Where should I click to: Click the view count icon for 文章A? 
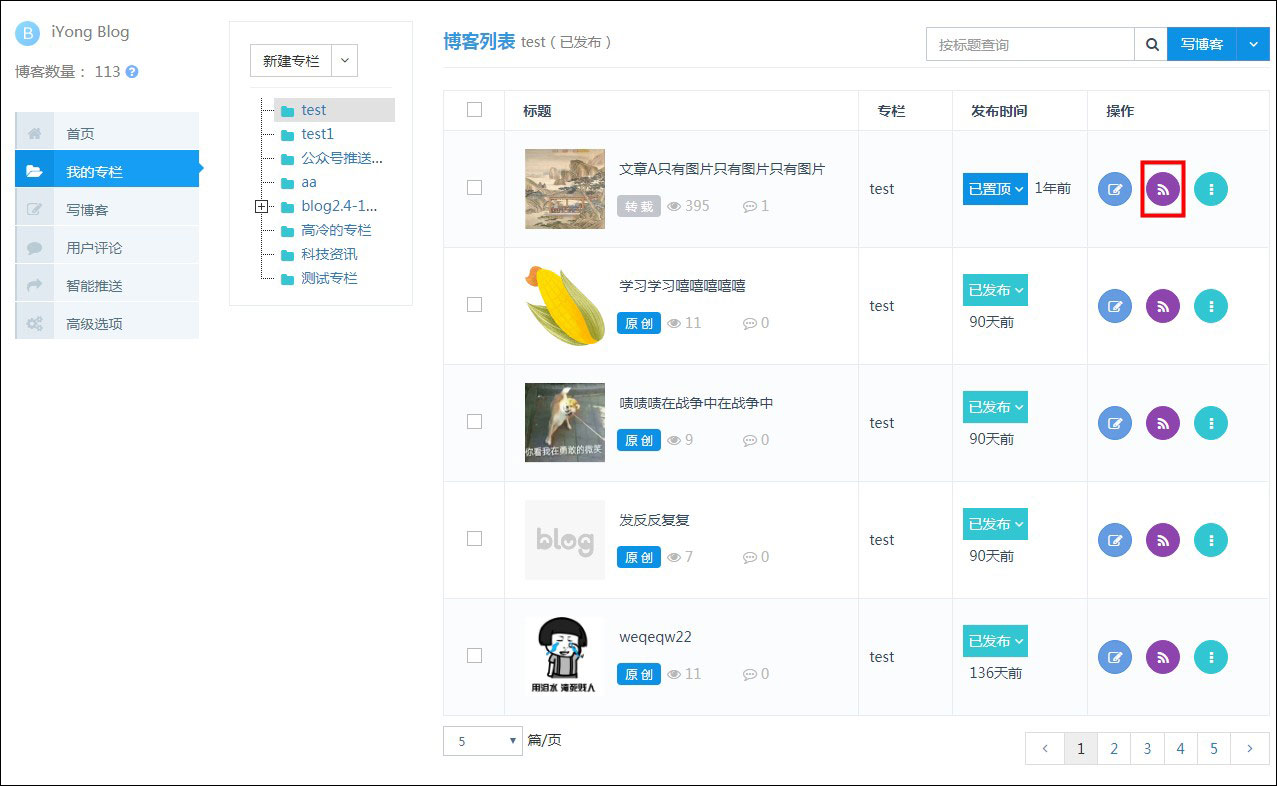pyautogui.click(x=674, y=206)
